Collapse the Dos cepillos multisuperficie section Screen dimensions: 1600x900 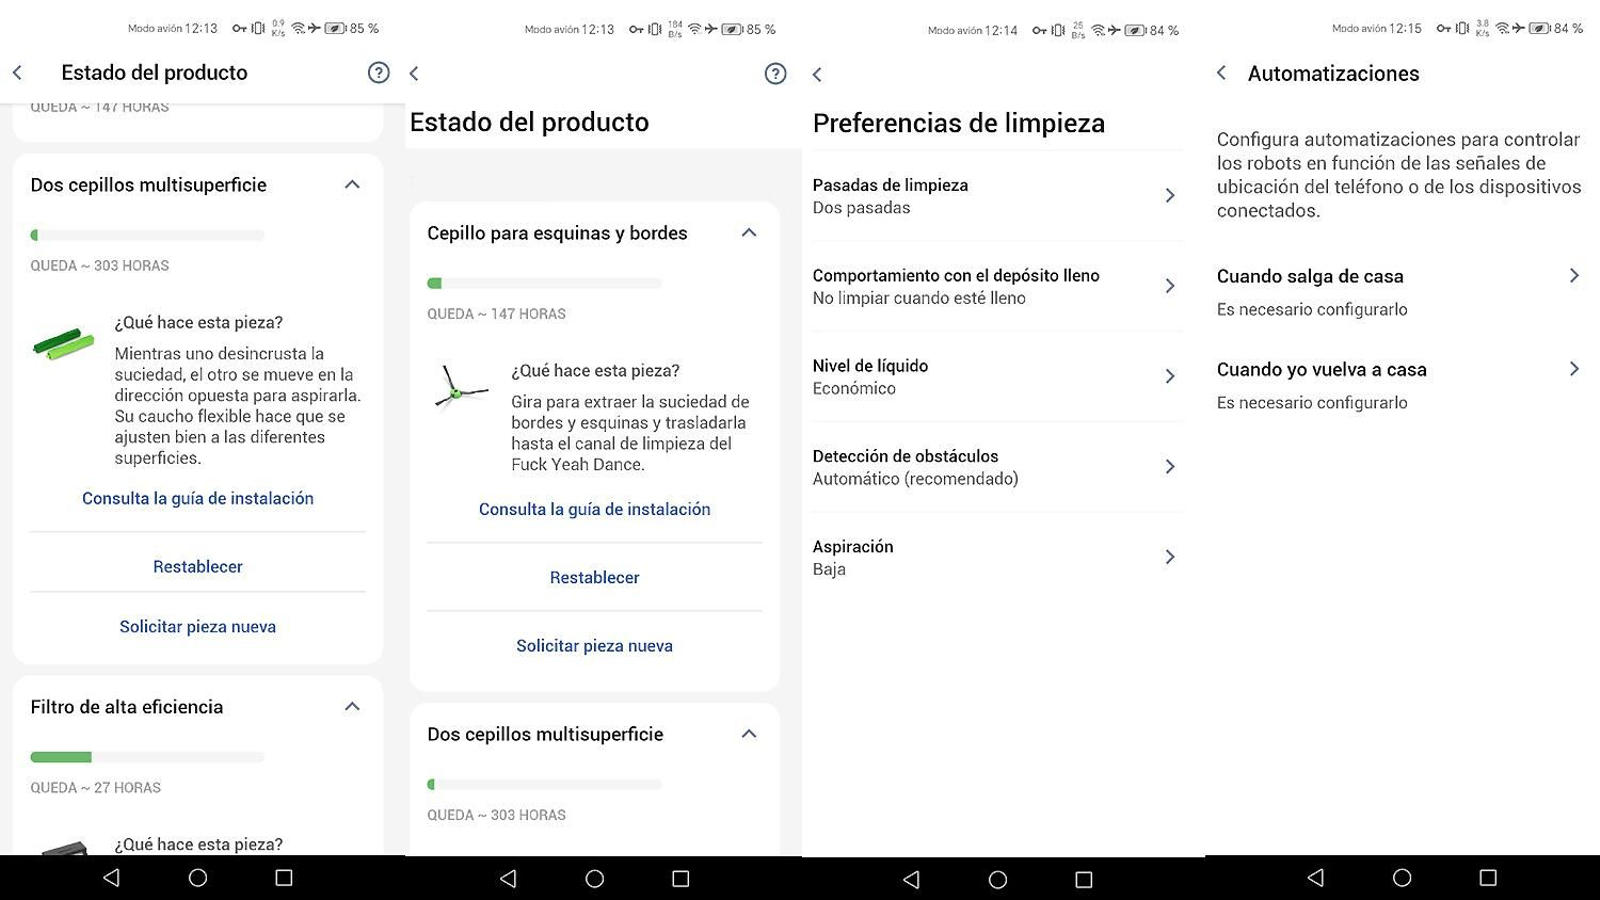click(352, 184)
